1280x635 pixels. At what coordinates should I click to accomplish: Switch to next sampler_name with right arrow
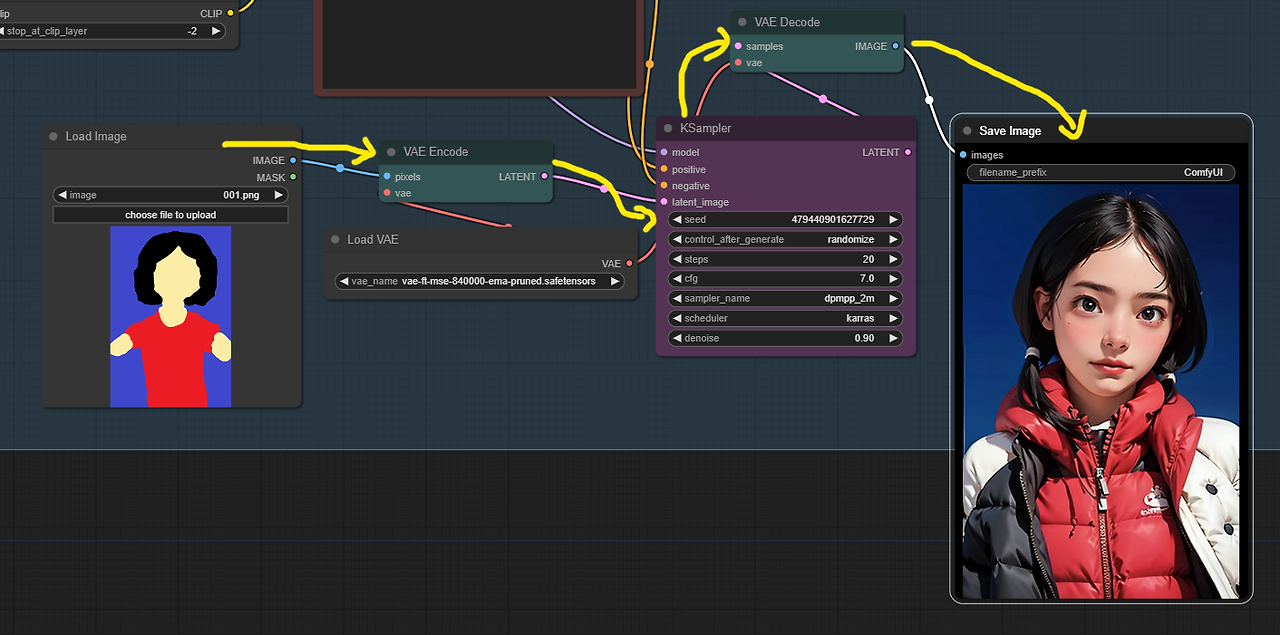click(893, 298)
